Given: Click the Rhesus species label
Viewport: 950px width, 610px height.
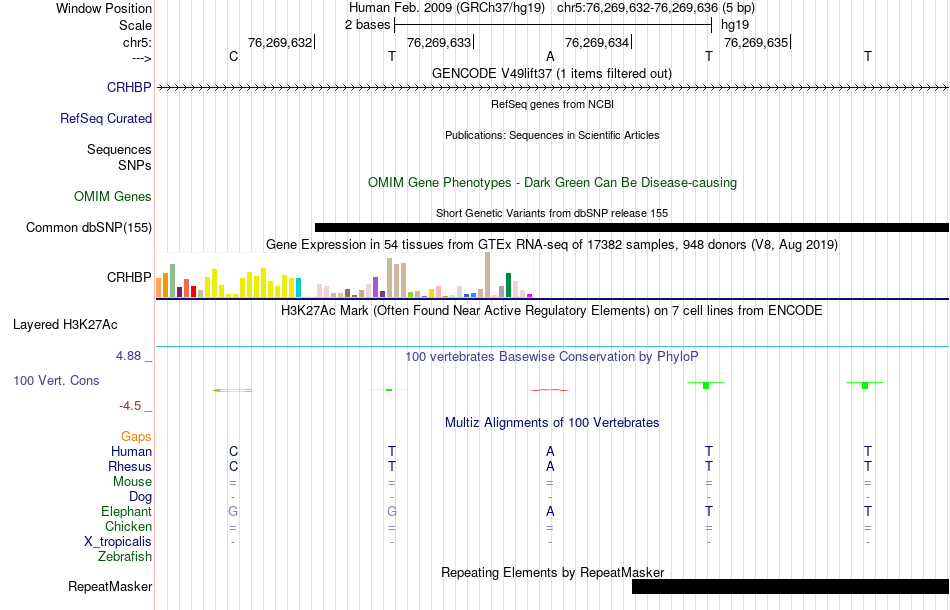Looking at the screenshot, I should click(130, 466).
